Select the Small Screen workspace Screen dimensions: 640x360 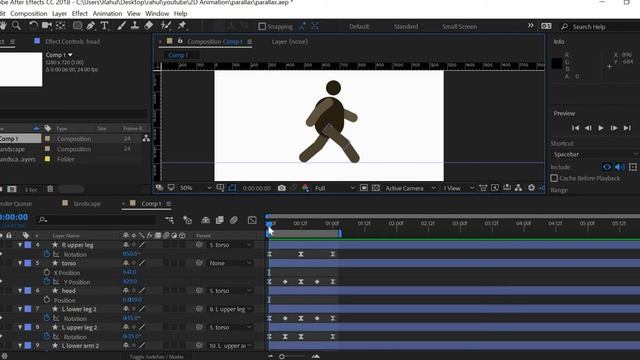click(459, 27)
